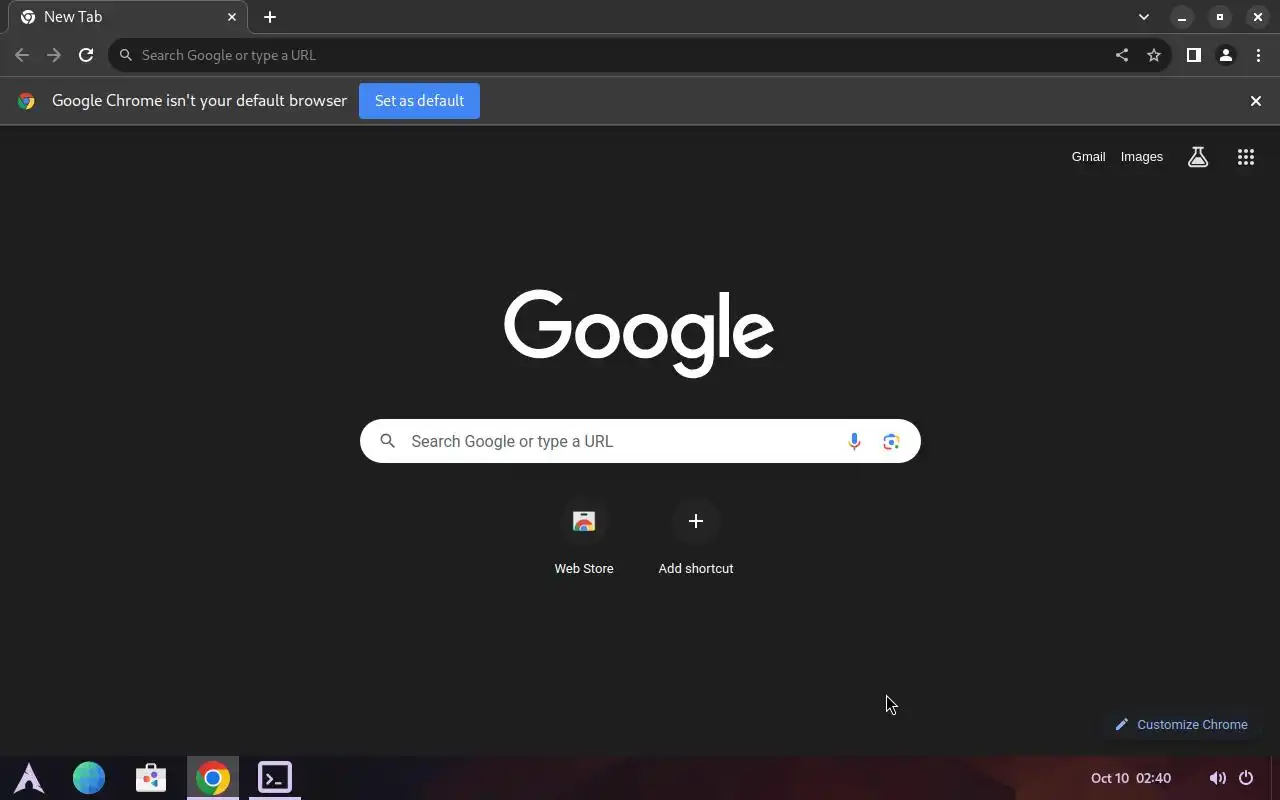Reload the page with the refresh icon
The height and width of the screenshot is (800, 1280).
(86, 55)
